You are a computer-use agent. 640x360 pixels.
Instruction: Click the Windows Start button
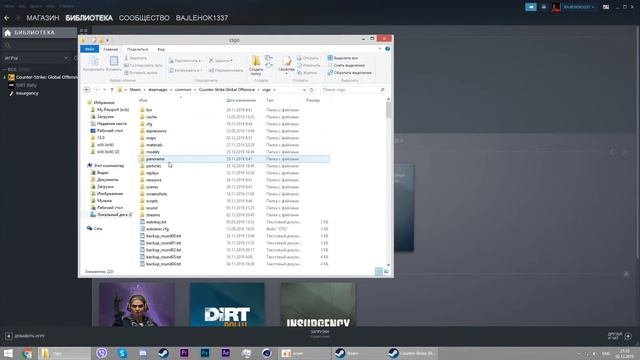[x=8, y=353]
